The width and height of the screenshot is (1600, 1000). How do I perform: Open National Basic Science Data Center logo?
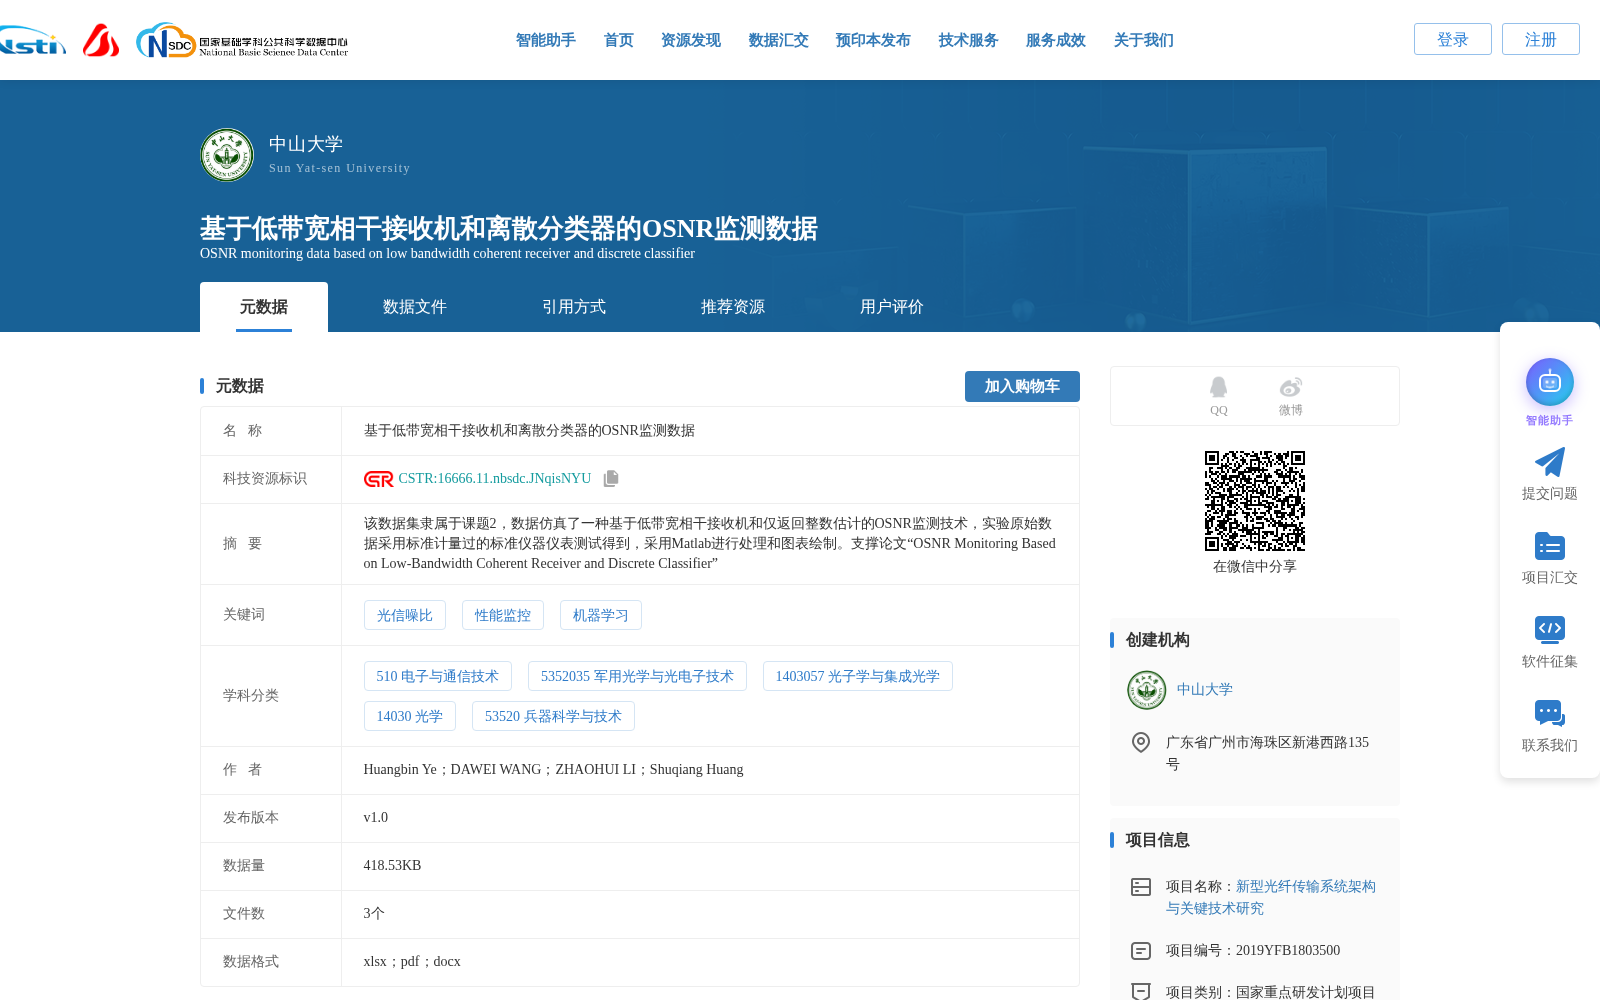point(242,41)
